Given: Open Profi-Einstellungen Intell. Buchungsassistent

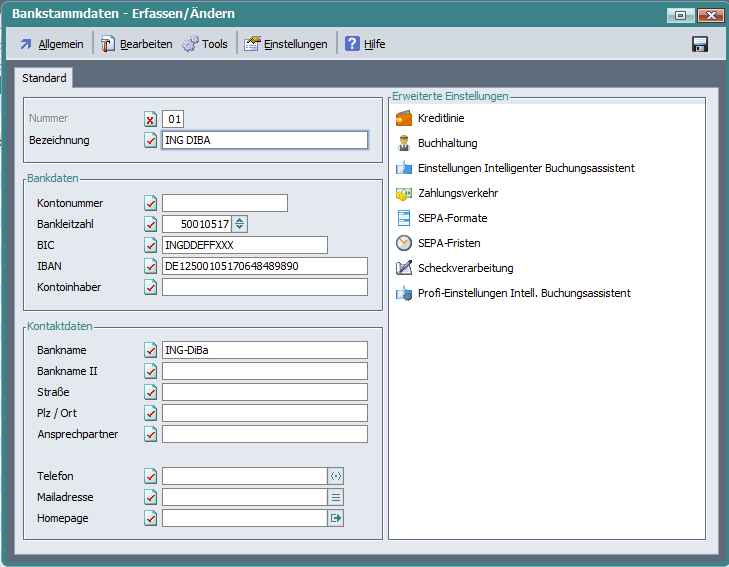Looking at the screenshot, I should coord(523,293).
